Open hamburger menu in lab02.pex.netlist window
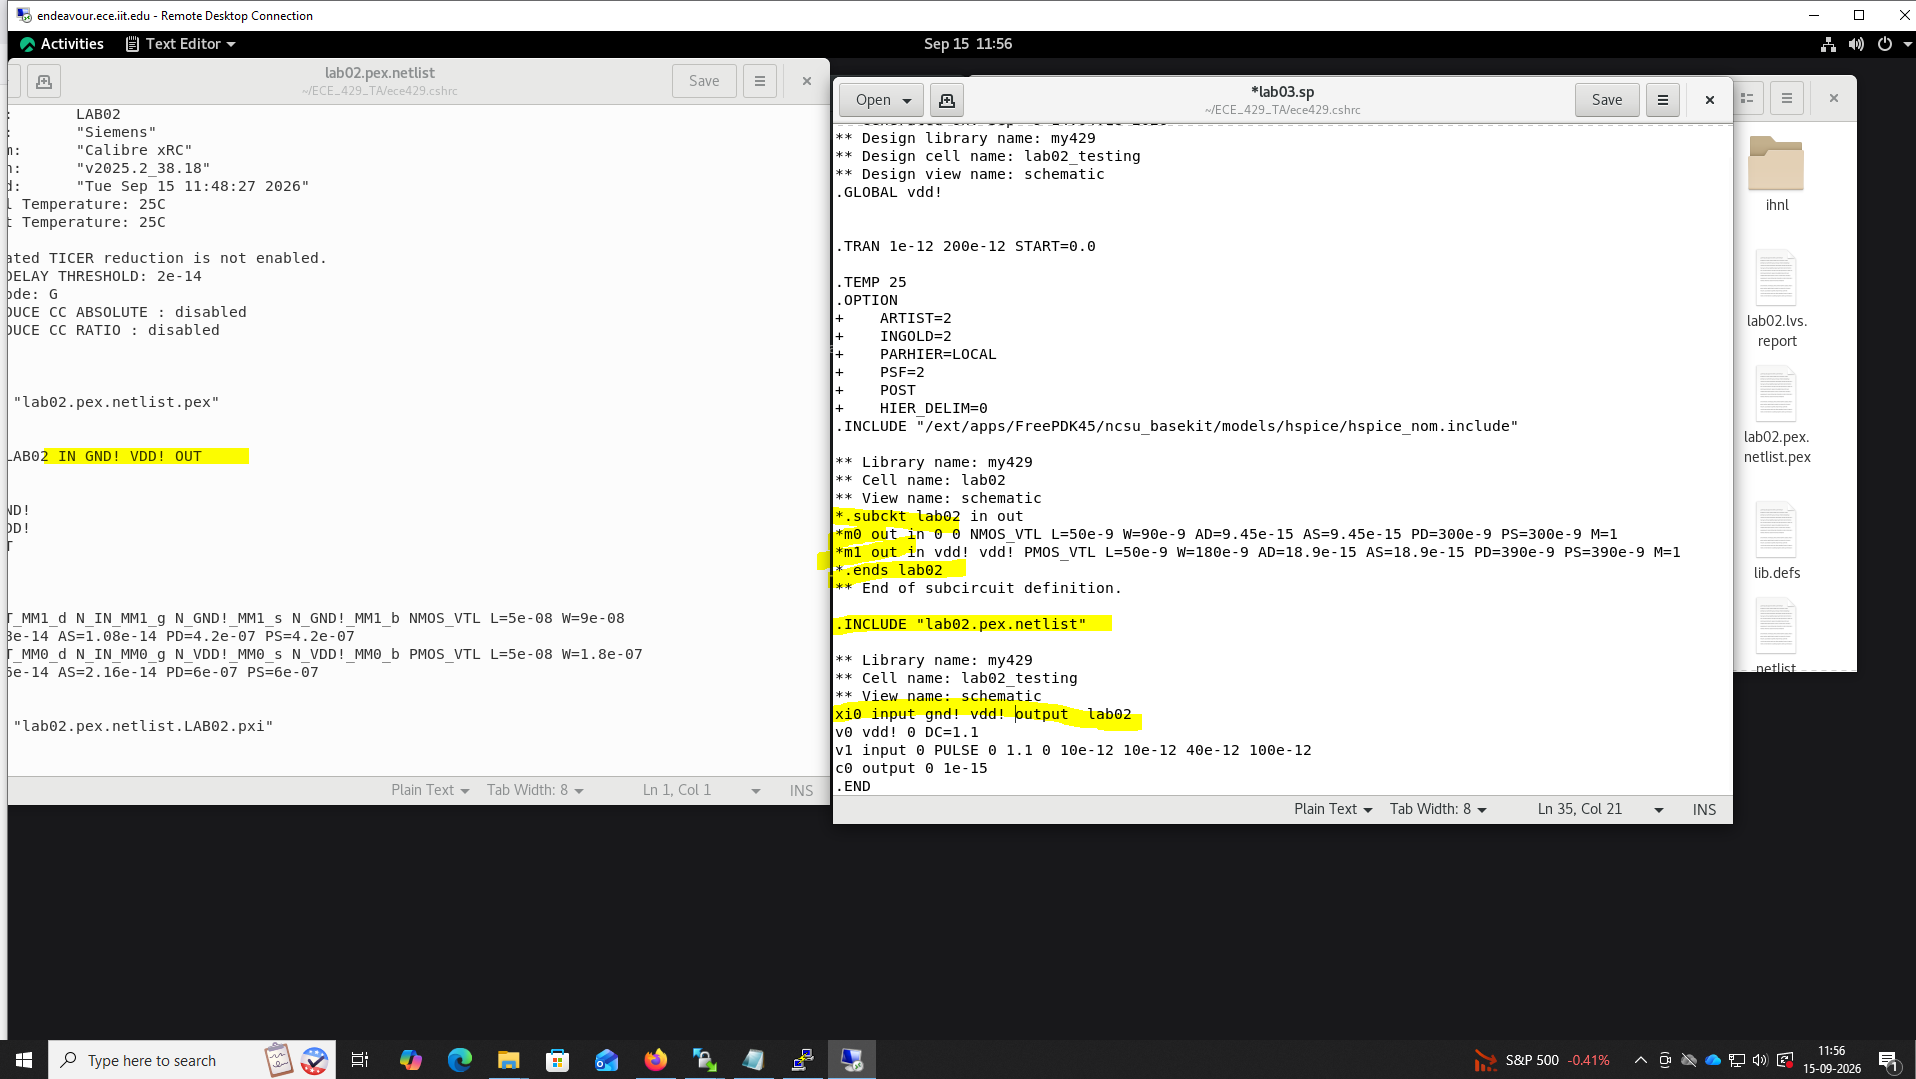 tap(760, 81)
